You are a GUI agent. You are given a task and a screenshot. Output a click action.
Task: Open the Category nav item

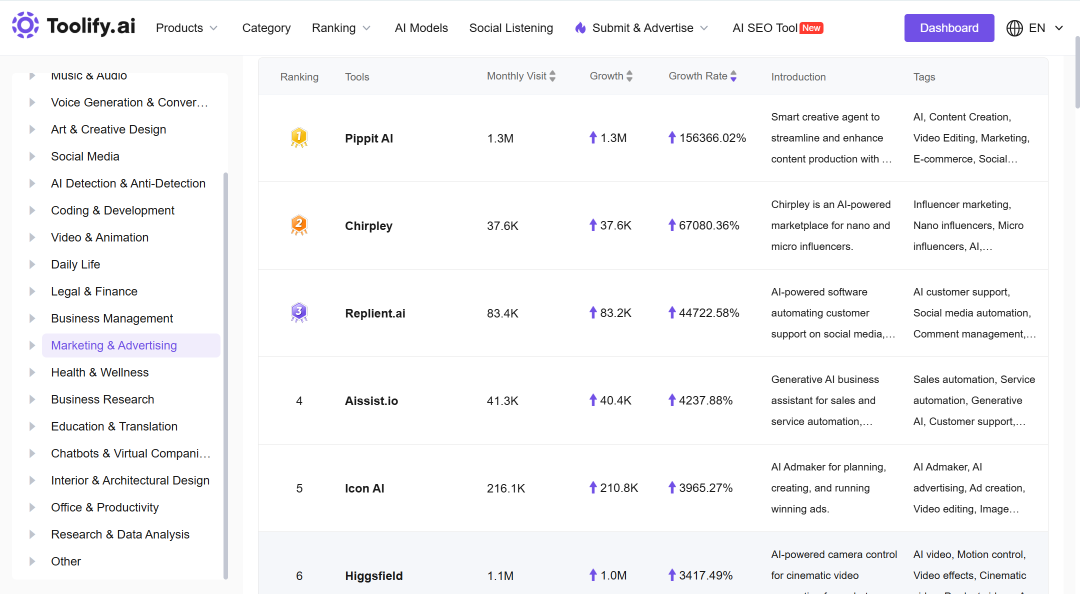[267, 28]
